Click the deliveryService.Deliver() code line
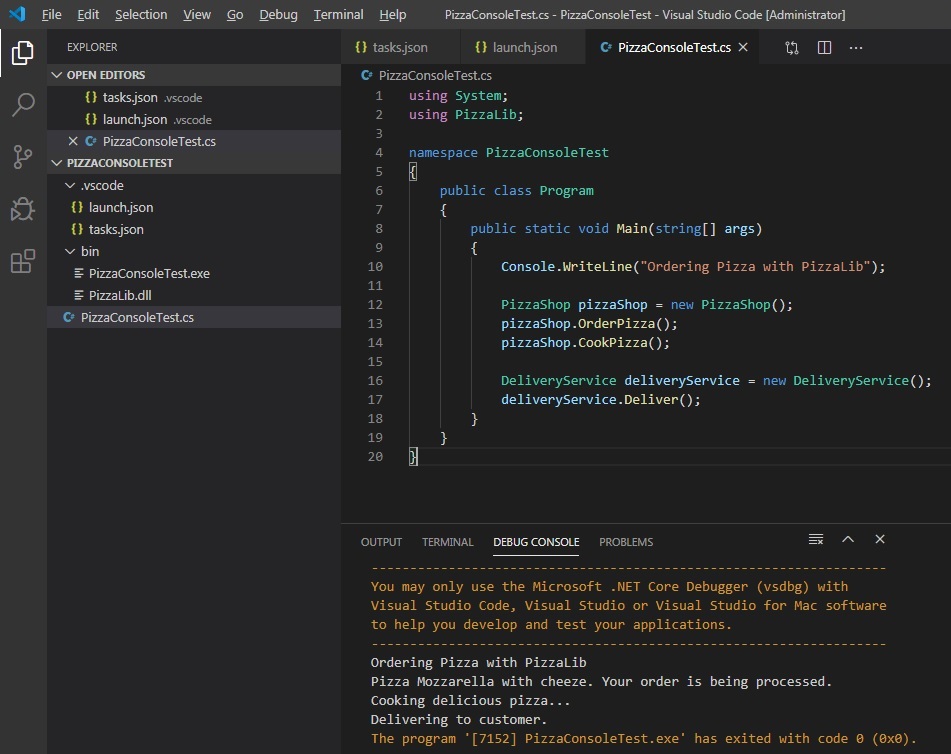 click(x=600, y=399)
